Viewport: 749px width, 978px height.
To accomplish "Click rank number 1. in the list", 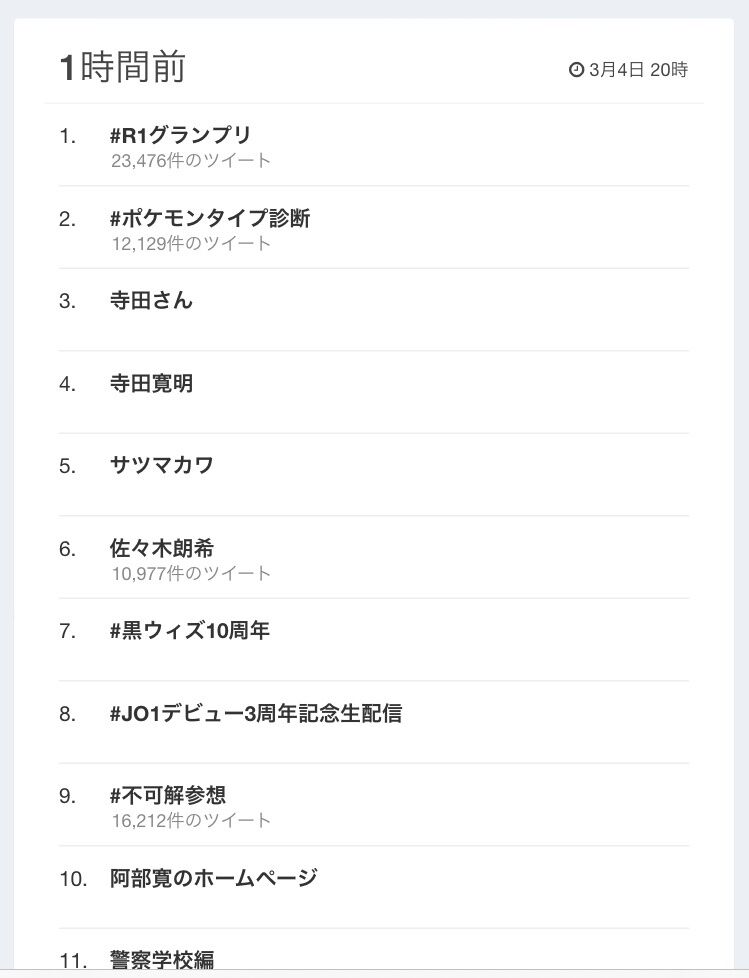I will (67, 135).
